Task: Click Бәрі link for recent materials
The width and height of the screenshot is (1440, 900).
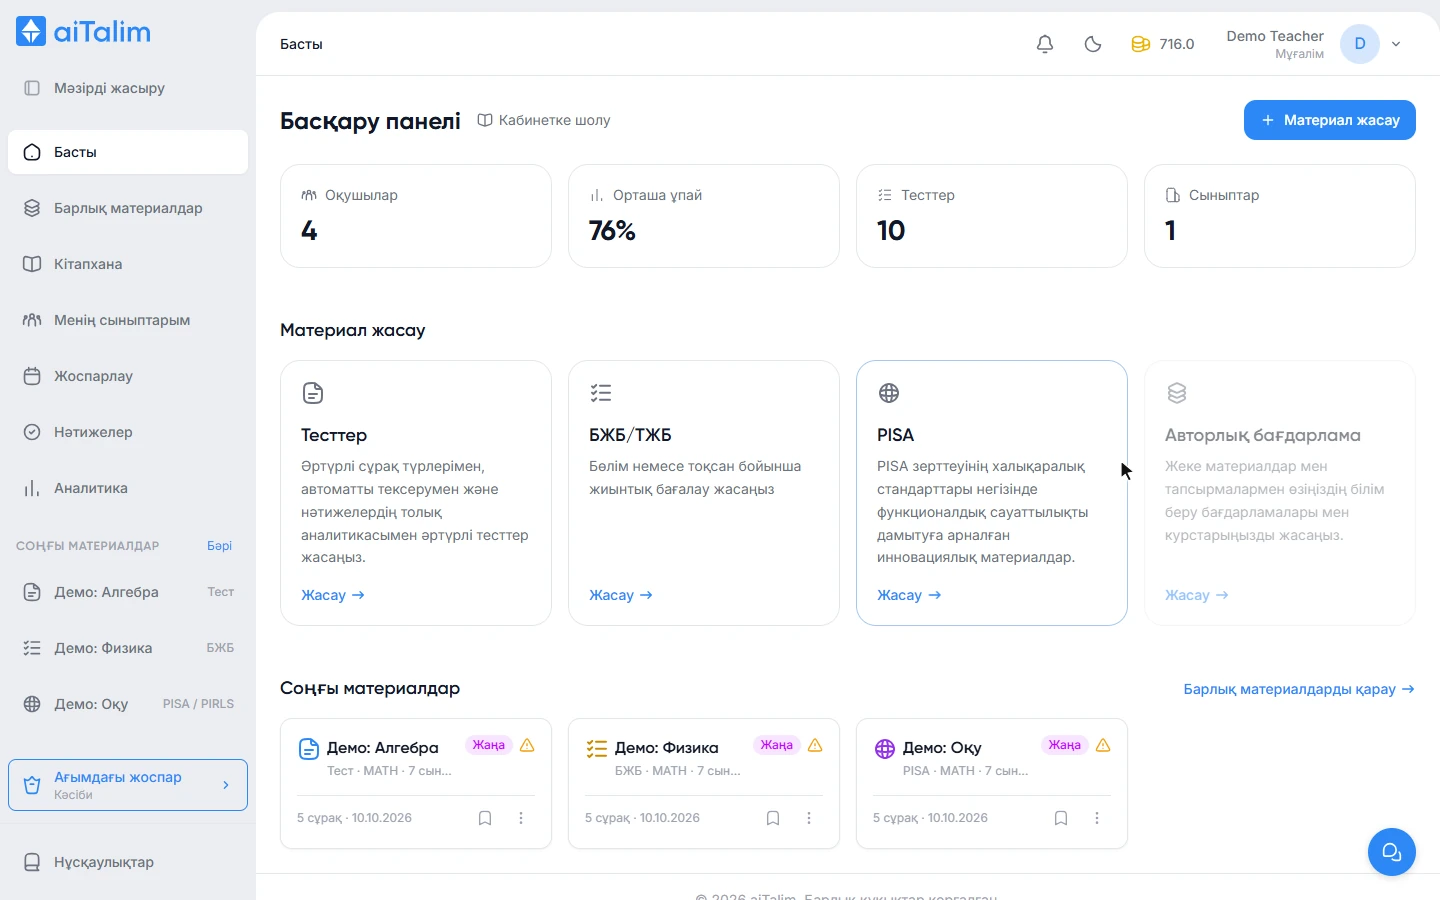Action: (x=219, y=546)
